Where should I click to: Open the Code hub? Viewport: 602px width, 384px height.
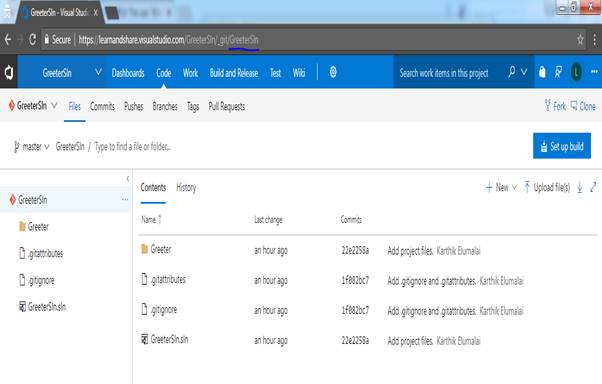tap(164, 73)
